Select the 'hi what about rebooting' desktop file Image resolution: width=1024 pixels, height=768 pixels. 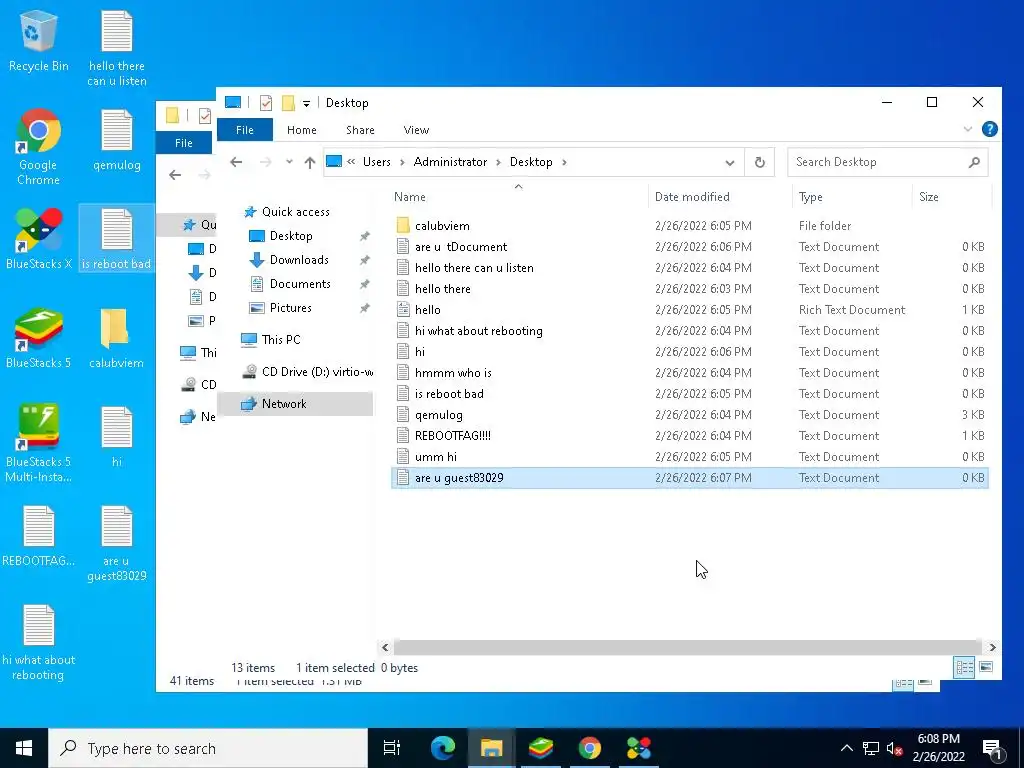(38, 643)
